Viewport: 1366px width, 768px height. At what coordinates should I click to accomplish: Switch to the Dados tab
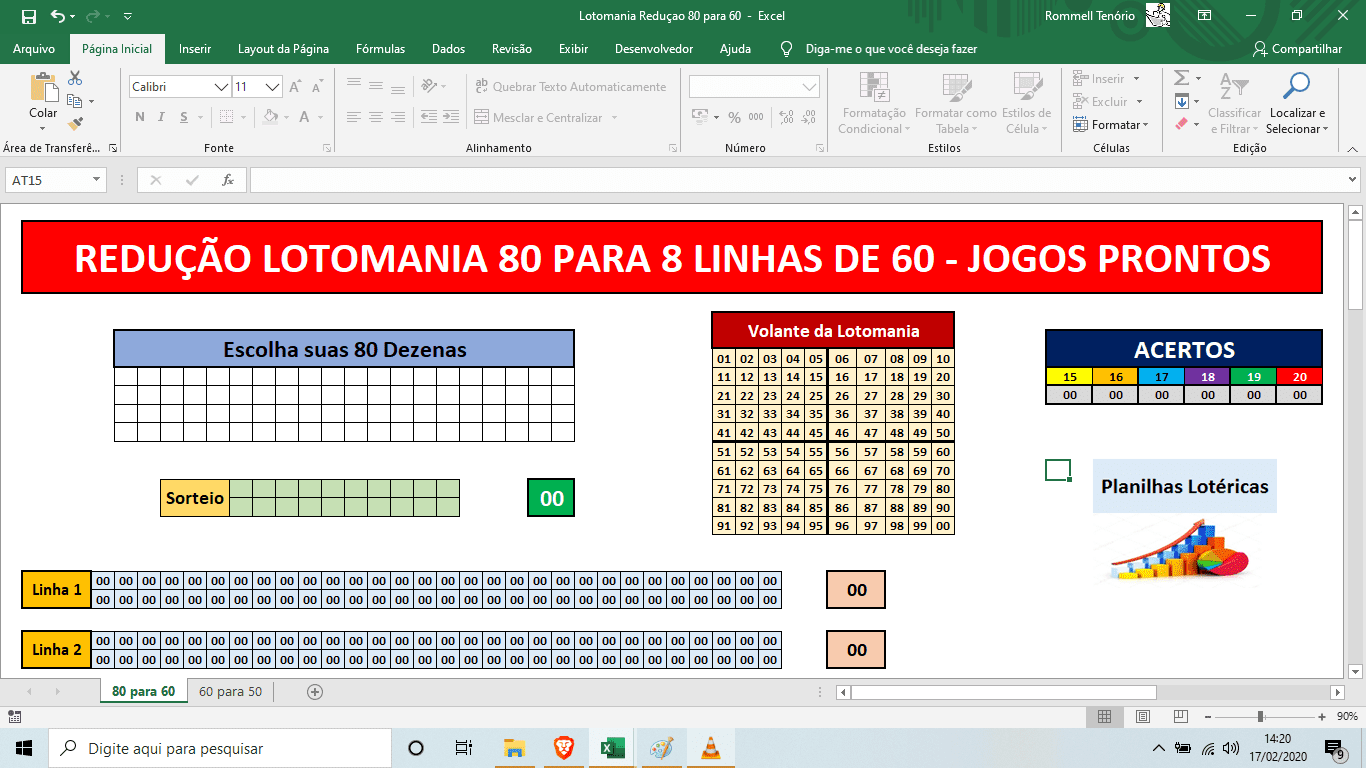448,48
